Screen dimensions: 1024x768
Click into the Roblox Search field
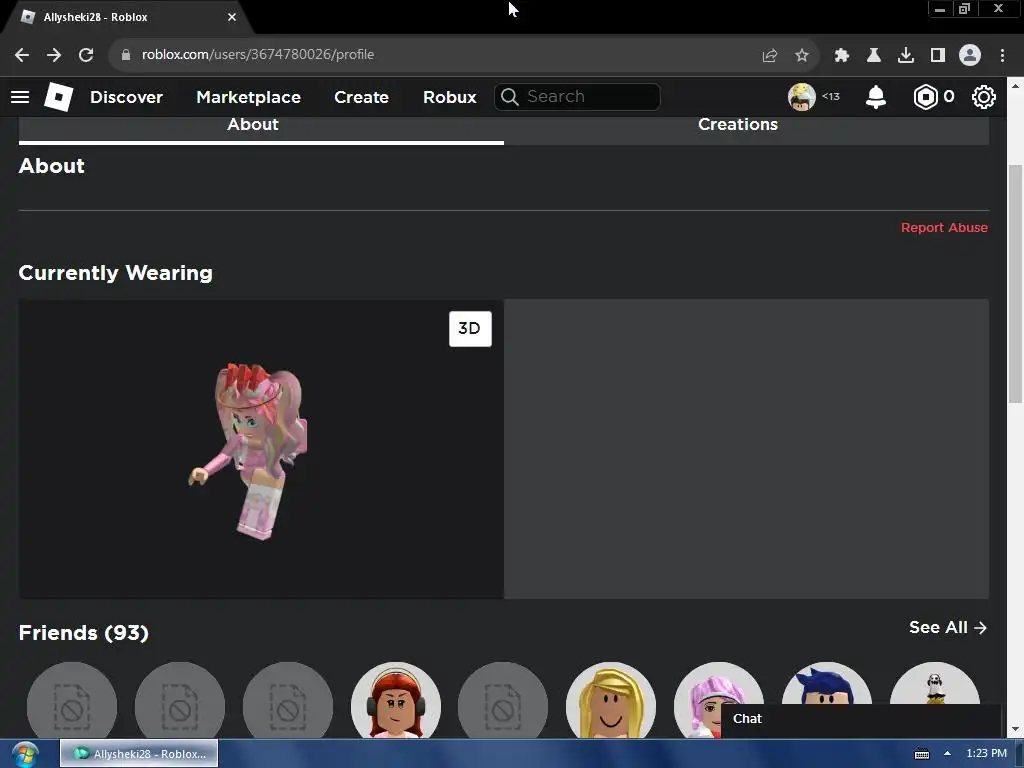(577, 97)
